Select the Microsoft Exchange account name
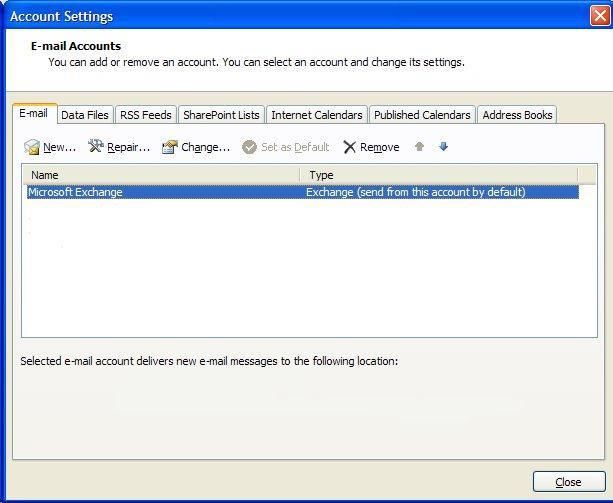Viewport: 613px width, 503px height. 75,192
